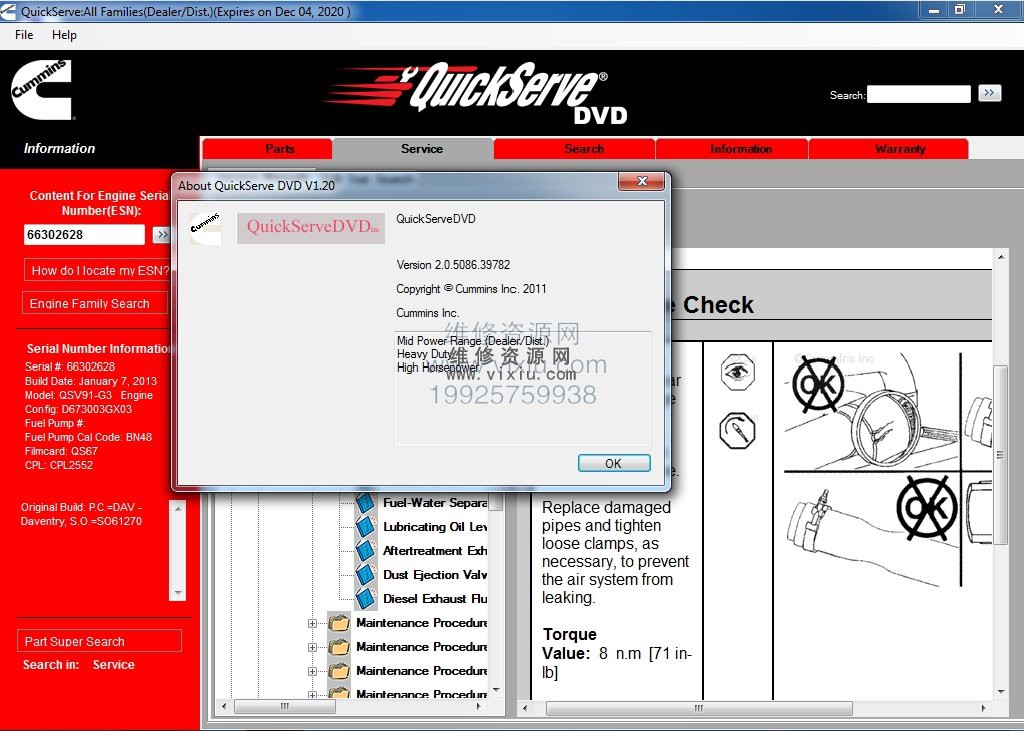The height and width of the screenshot is (731, 1024).
Task: Click the 'CPL: CPL2552' line
Action: pyautogui.click(x=59, y=465)
